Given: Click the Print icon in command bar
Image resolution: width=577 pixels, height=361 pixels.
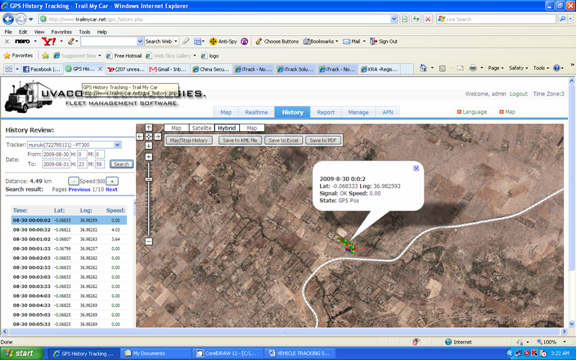Looking at the screenshot, I should click(473, 68).
